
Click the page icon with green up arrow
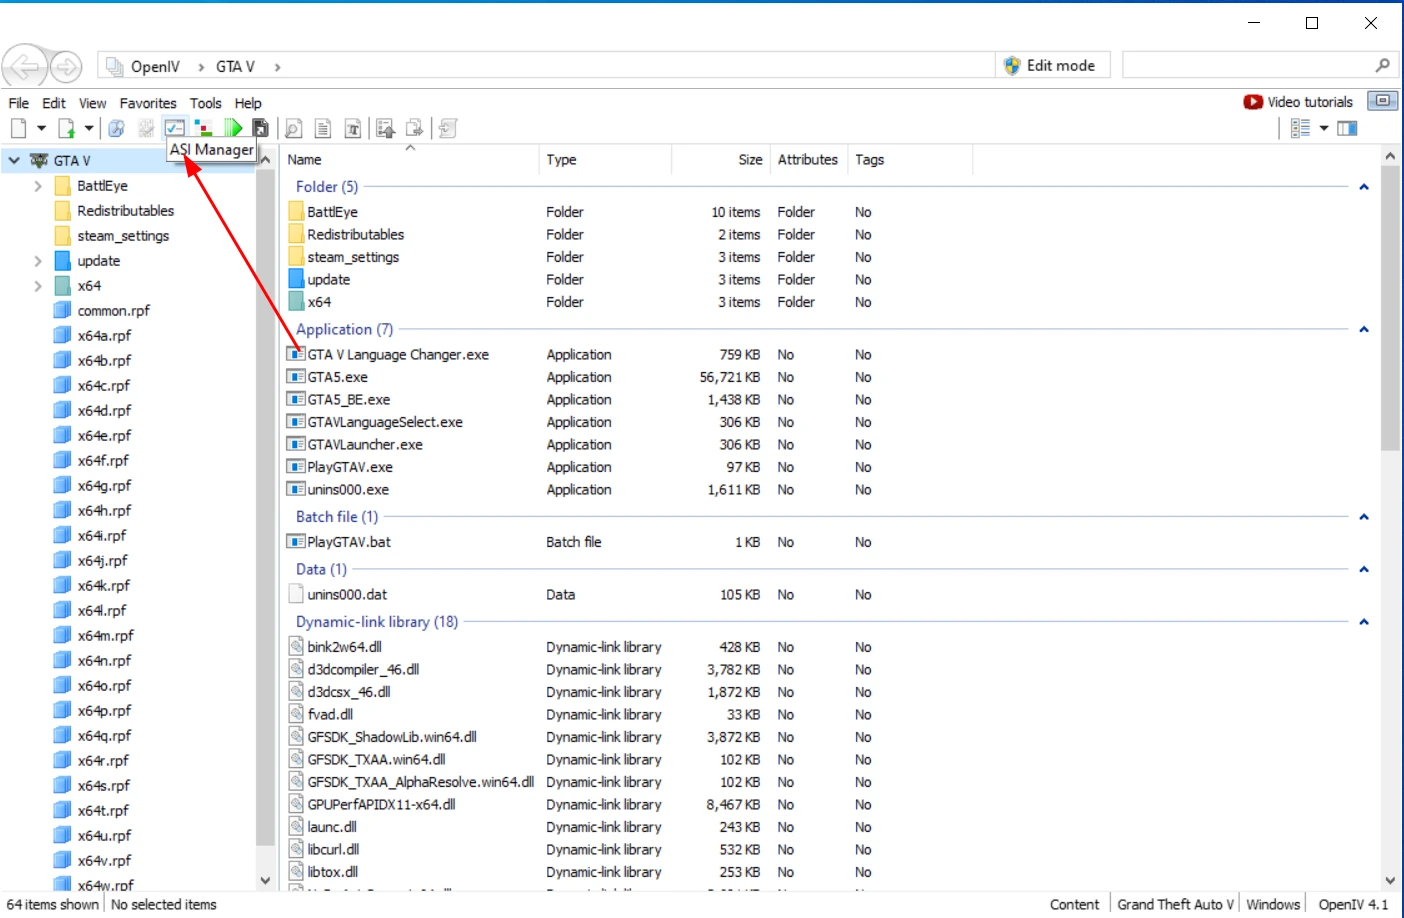66,128
